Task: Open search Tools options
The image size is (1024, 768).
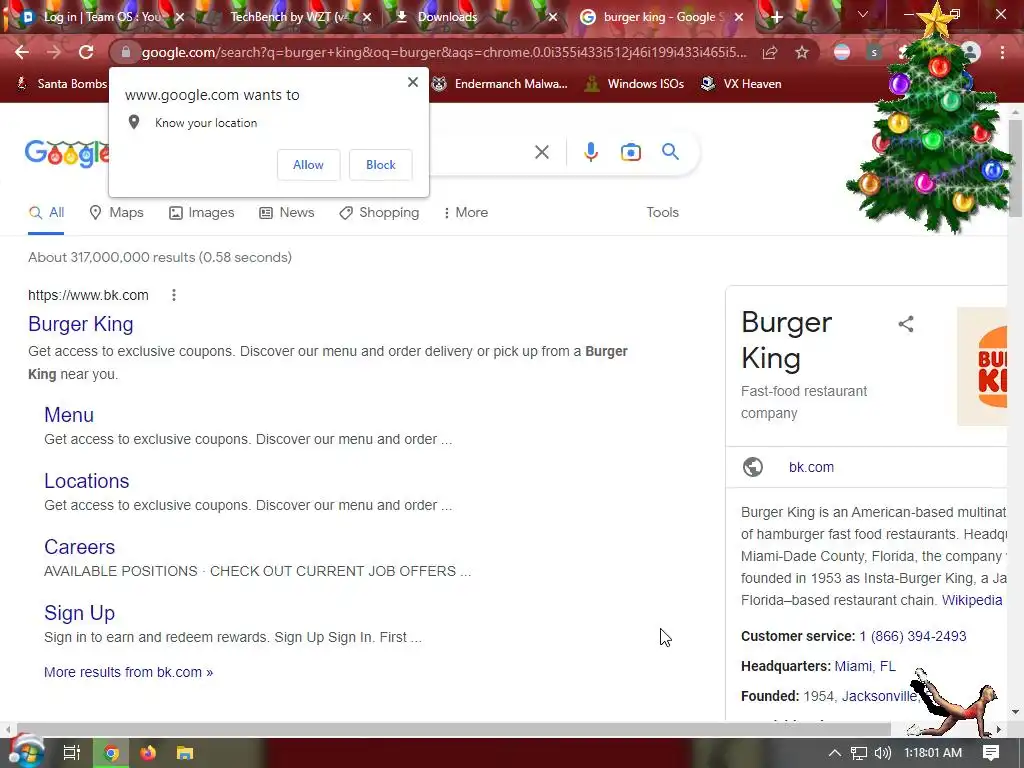Action: click(662, 213)
